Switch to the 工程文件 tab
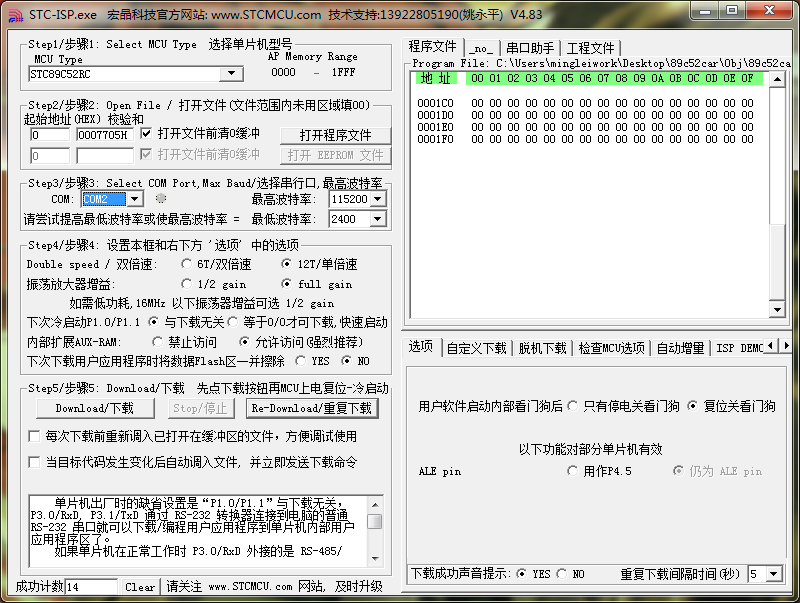The width and height of the screenshot is (800, 603). (590, 47)
